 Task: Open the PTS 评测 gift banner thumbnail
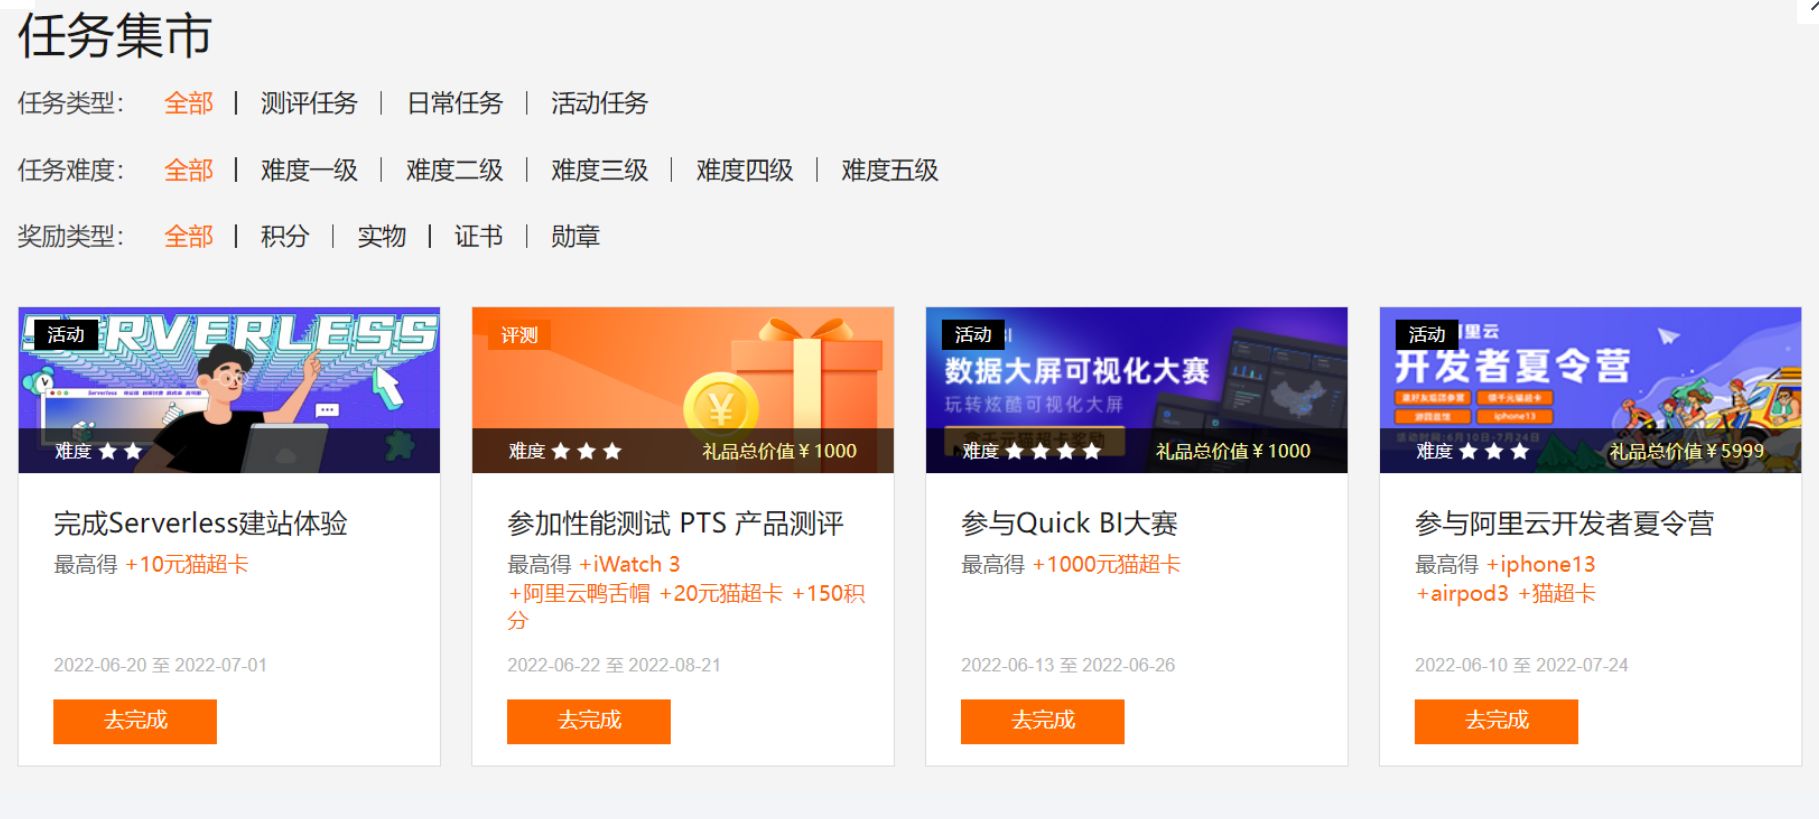coord(683,390)
